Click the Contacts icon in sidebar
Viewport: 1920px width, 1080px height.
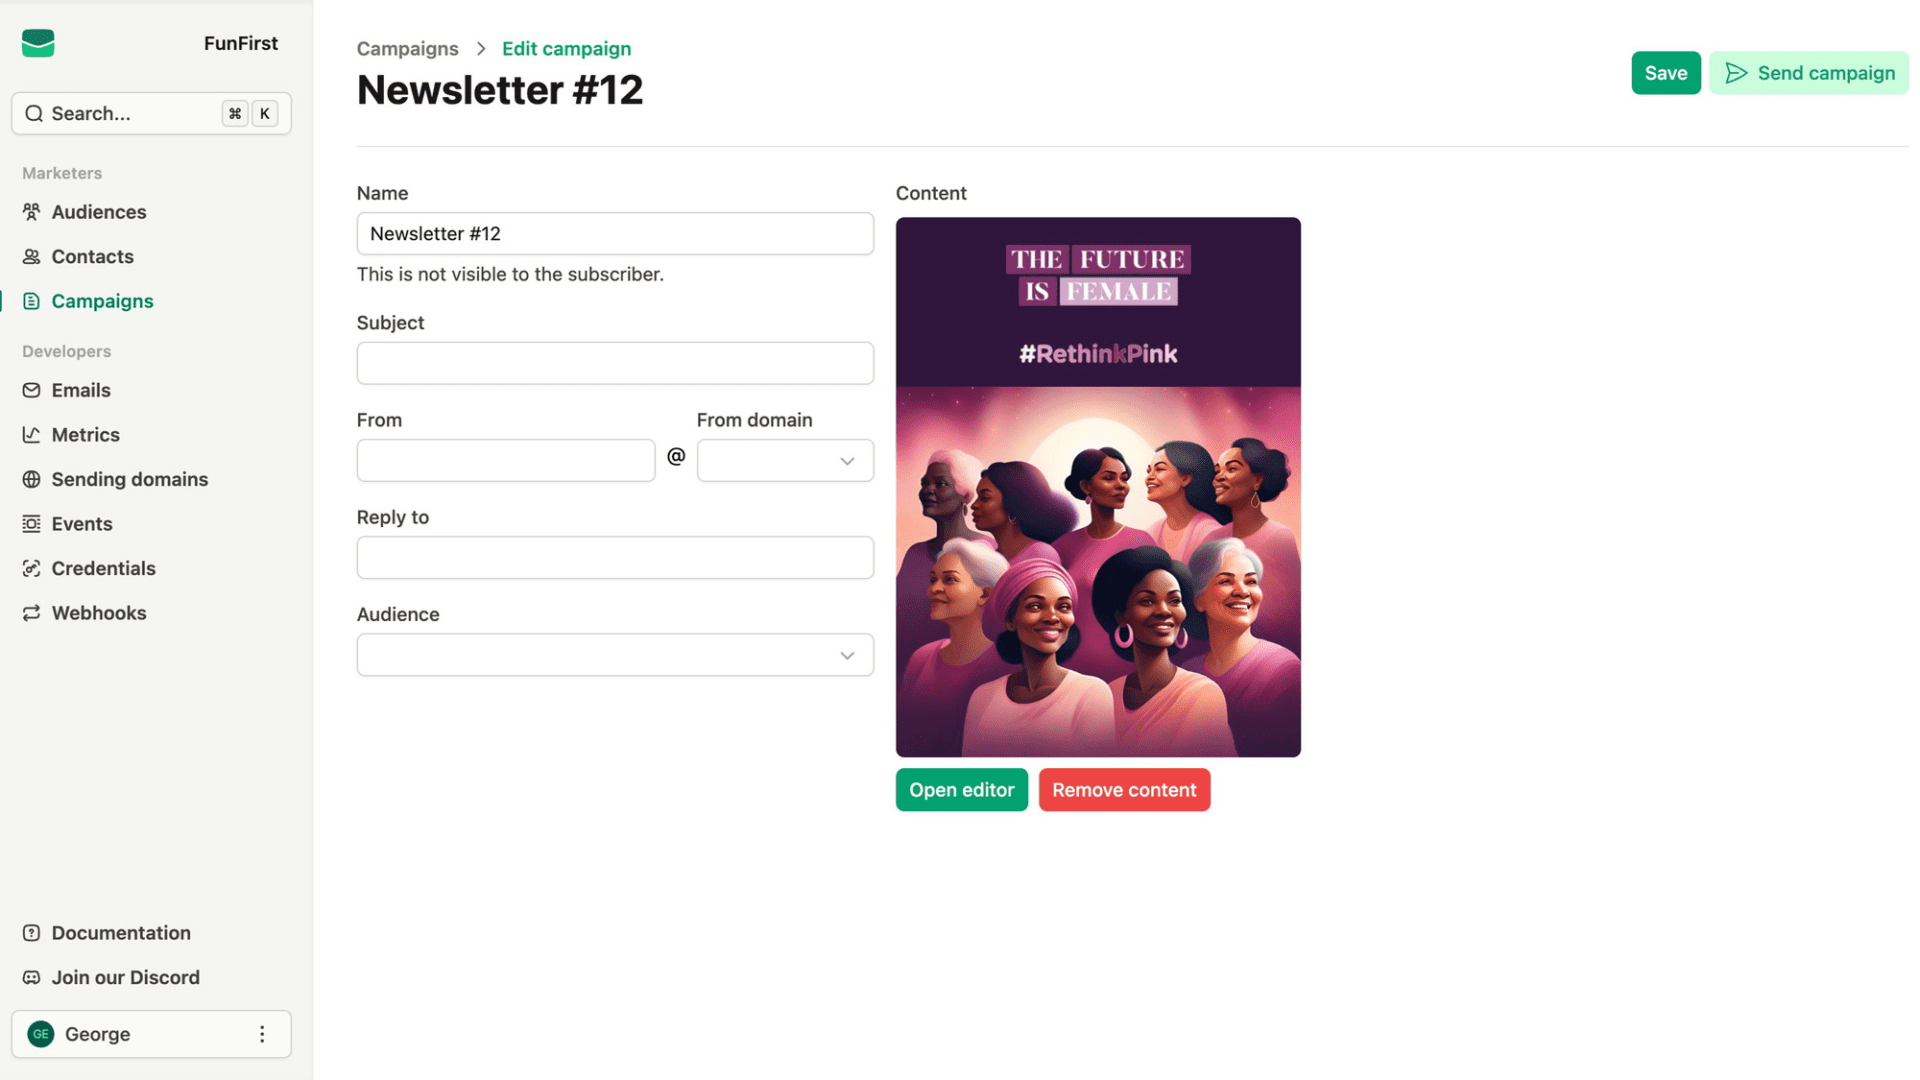pos(32,257)
